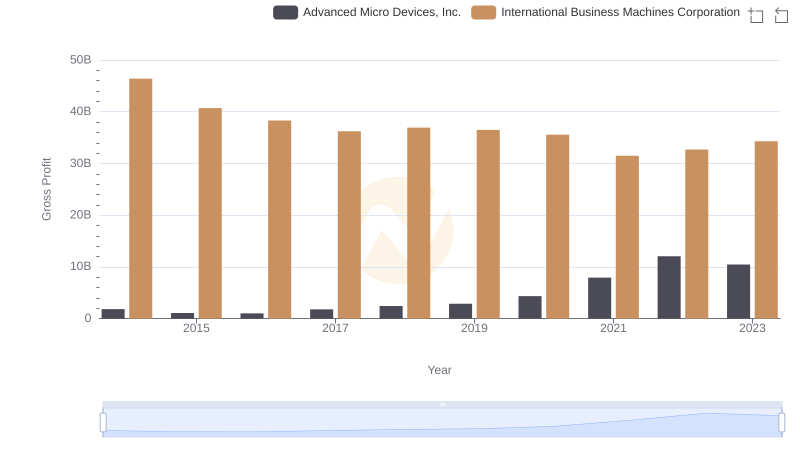800x461 pixels.
Task: Click the dark AMD legend color swatch
Action: point(285,12)
